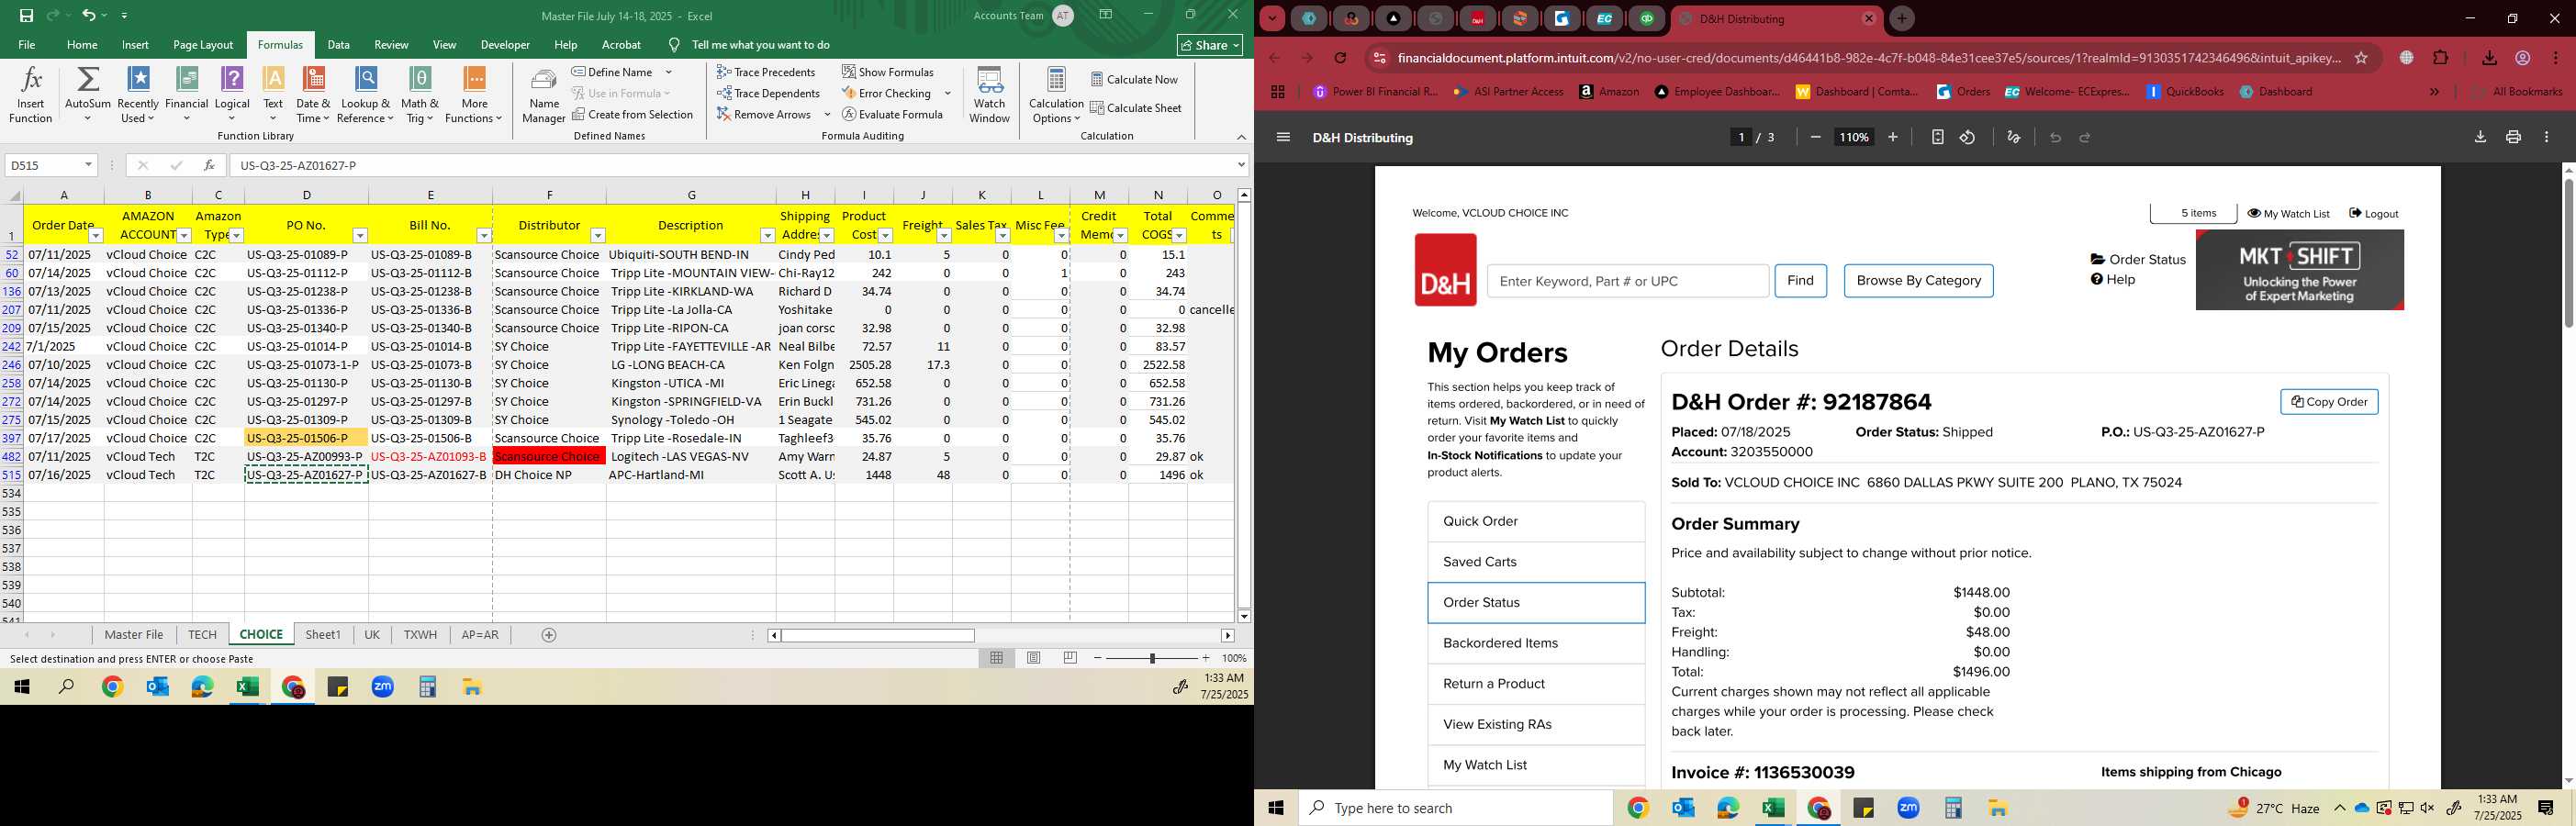Click Calculate Now

pos(1134,79)
